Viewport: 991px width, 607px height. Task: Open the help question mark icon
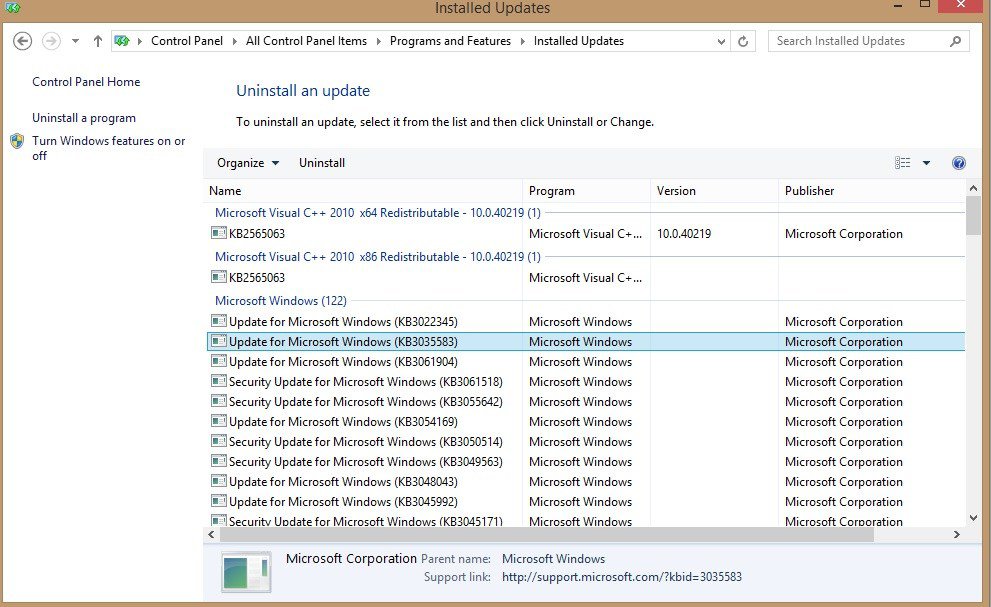[958, 163]
